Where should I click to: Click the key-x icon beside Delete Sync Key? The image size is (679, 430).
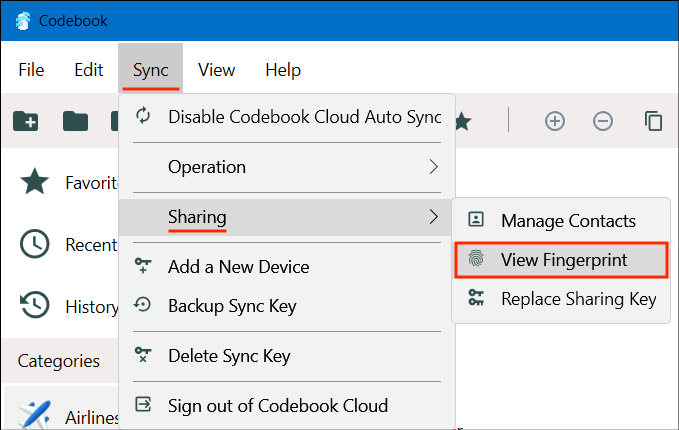pos(143,355)
